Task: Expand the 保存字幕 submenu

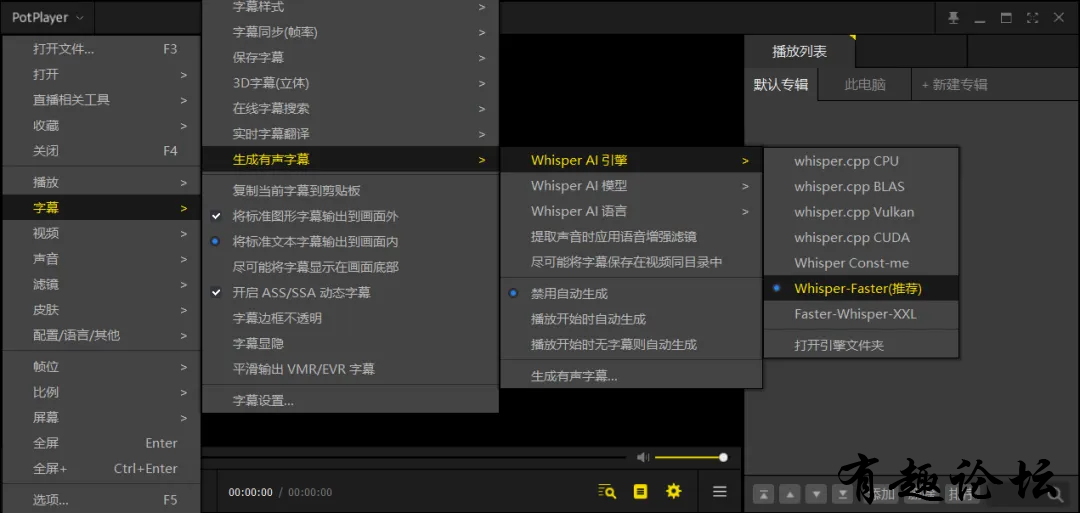Action: pos(351,58)
